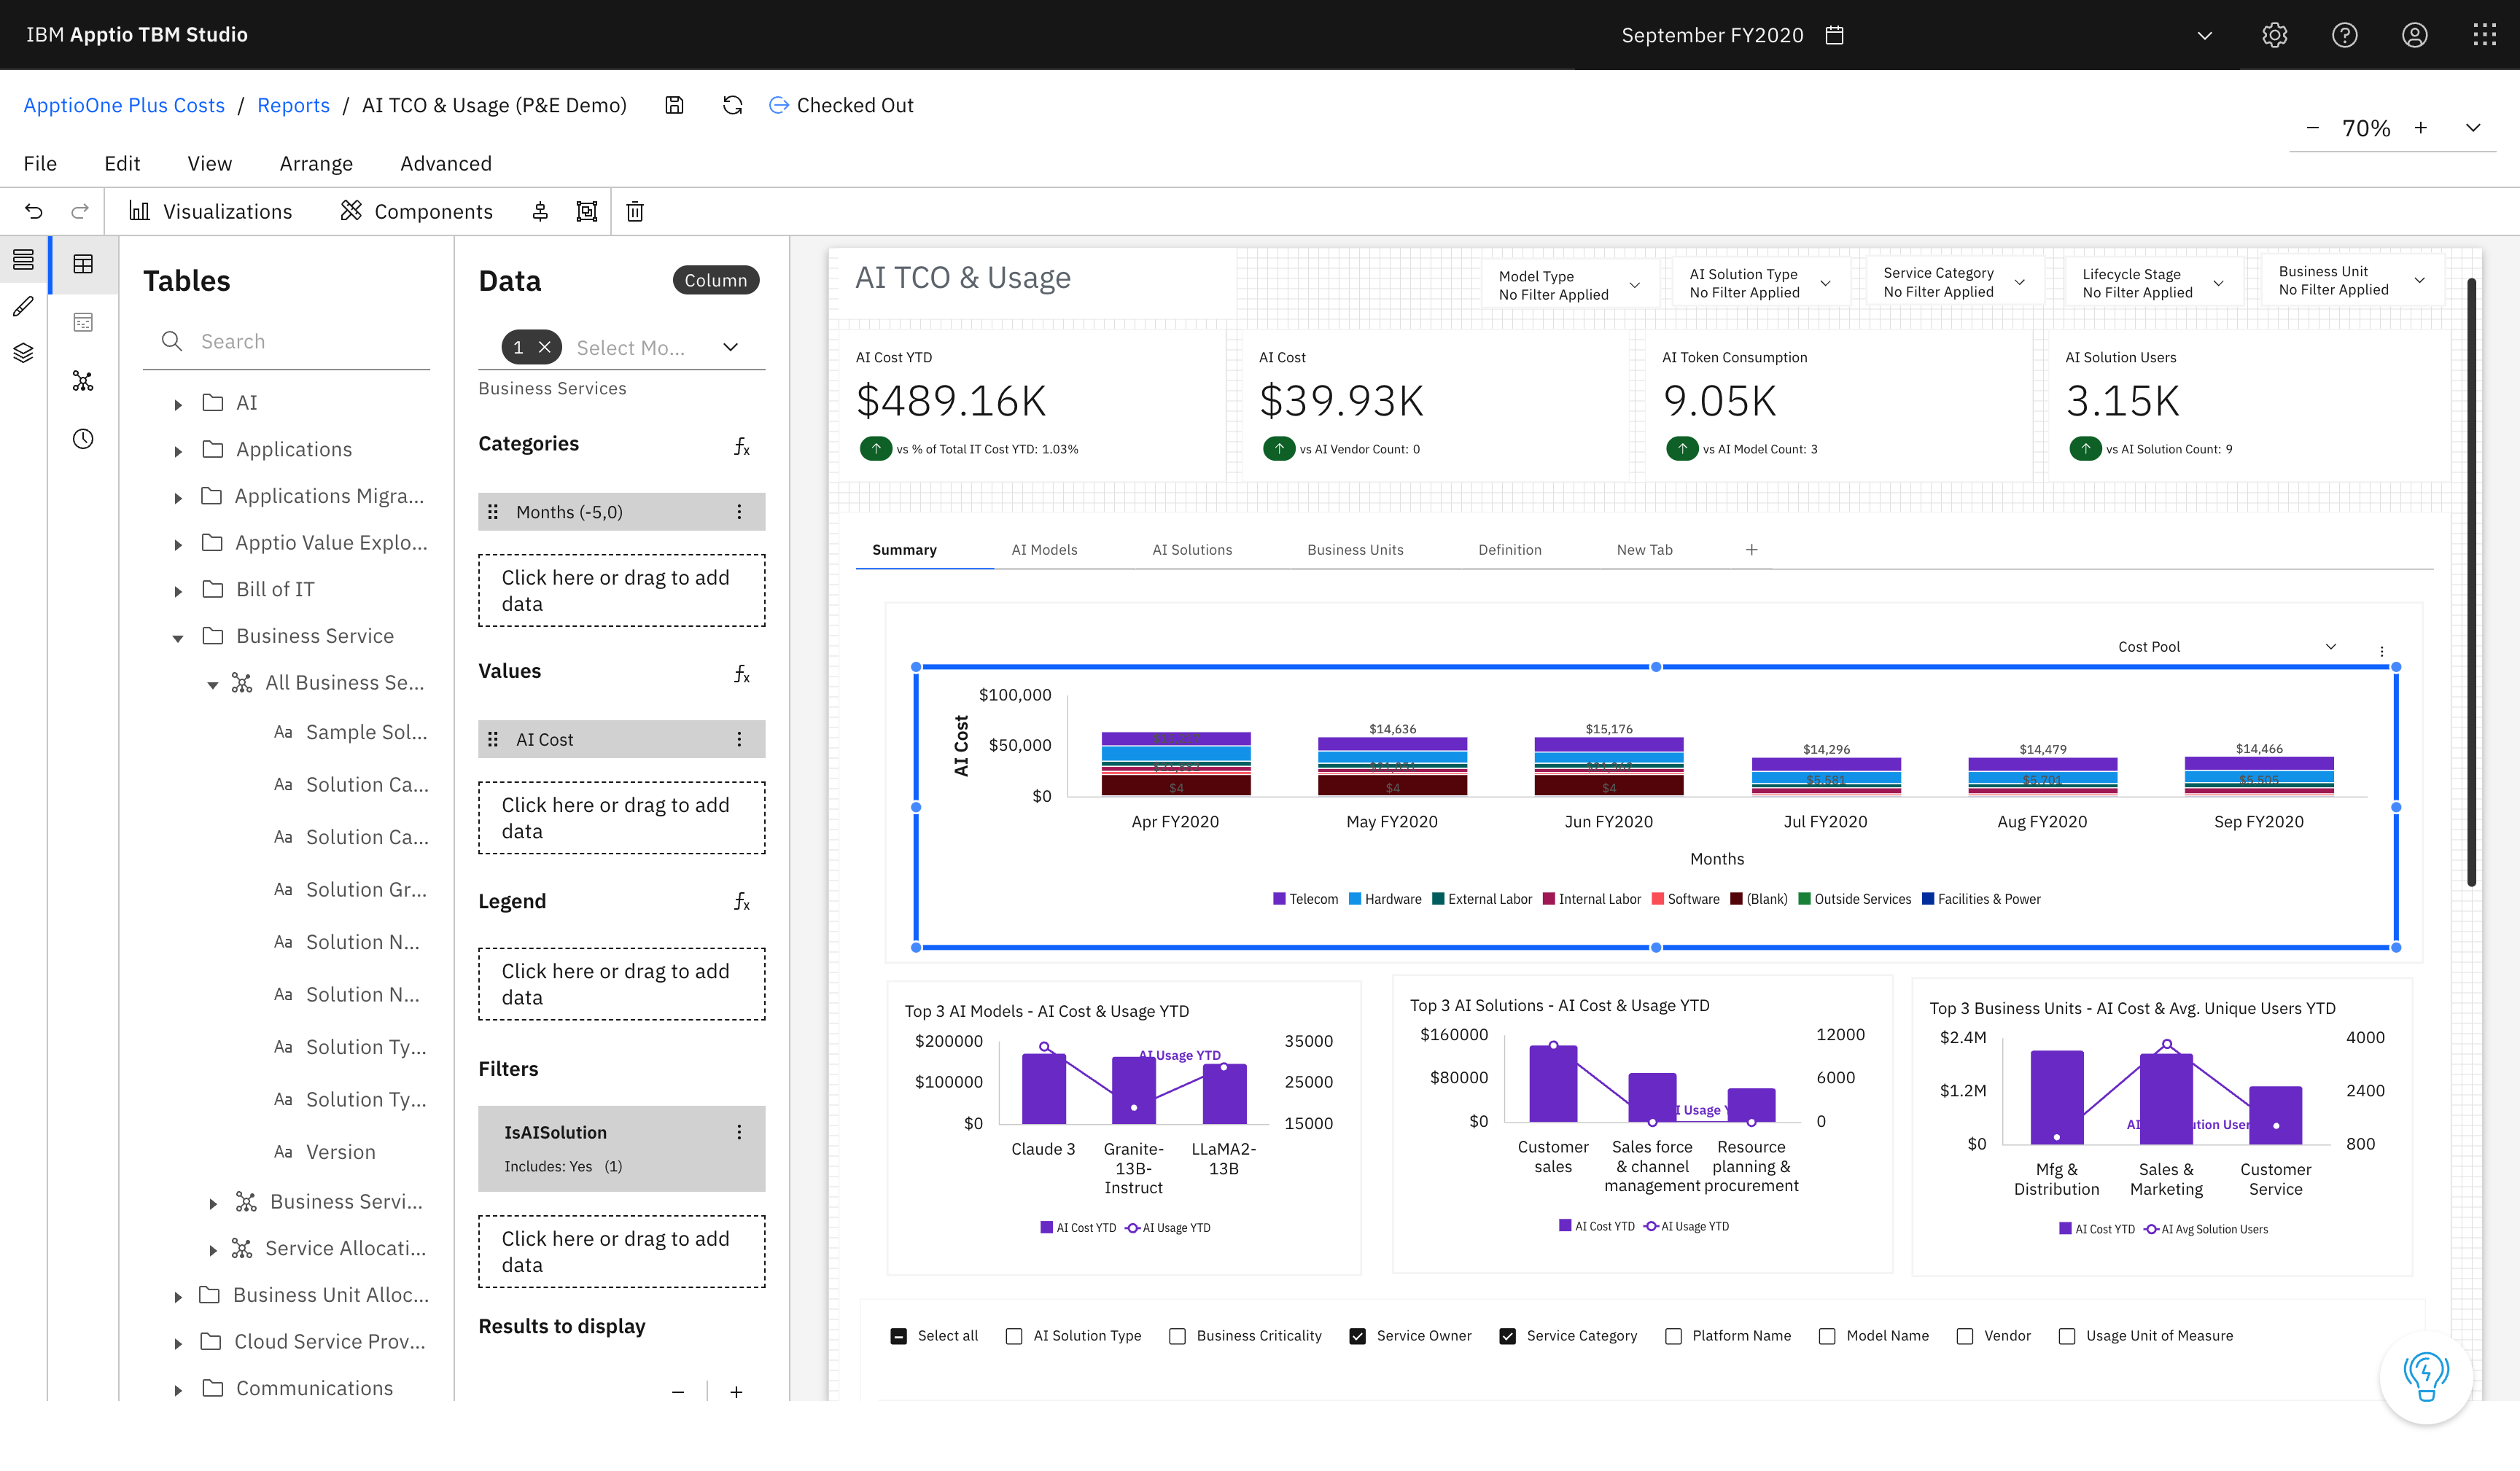Click the calendar icon next to September FY2020

(1834, 35)
